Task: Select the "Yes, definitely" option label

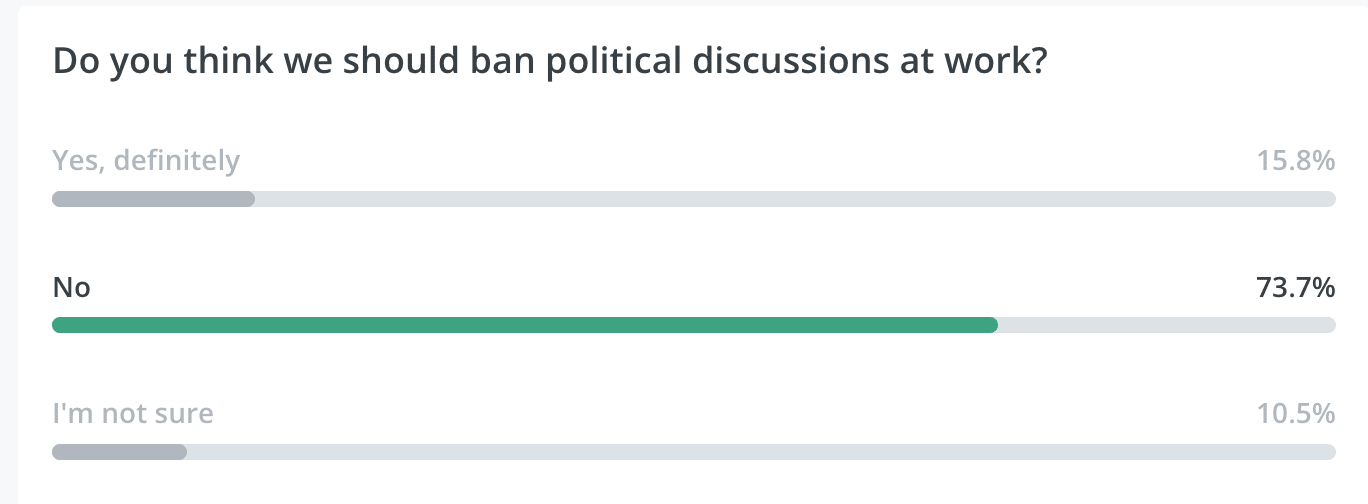Action: click(x=146, y=161)
